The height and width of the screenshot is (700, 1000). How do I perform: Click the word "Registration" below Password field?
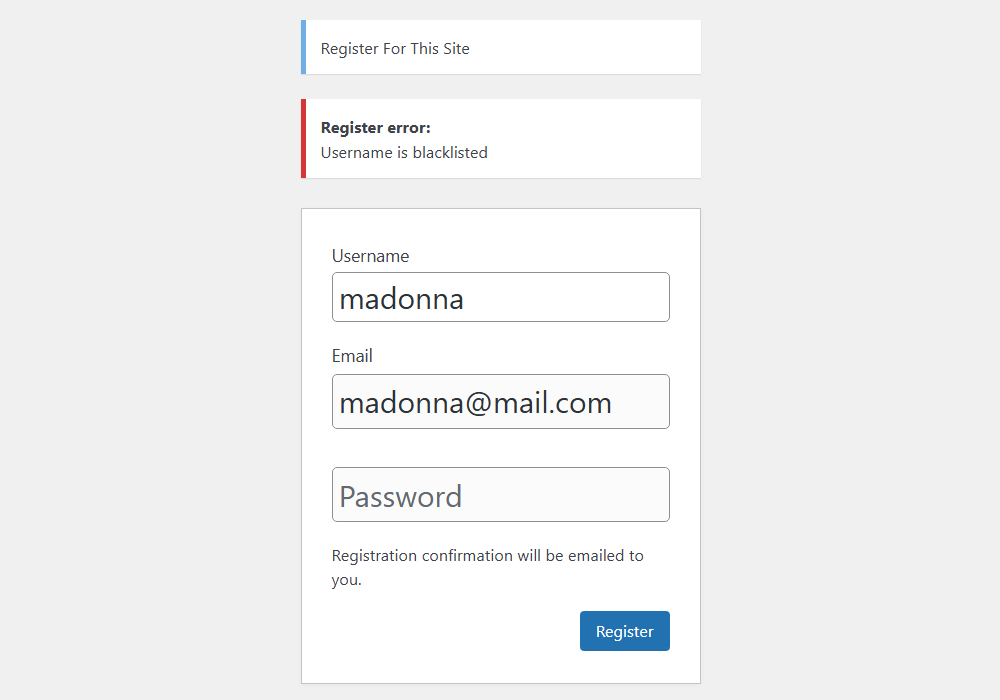click(x=374, y=555)
